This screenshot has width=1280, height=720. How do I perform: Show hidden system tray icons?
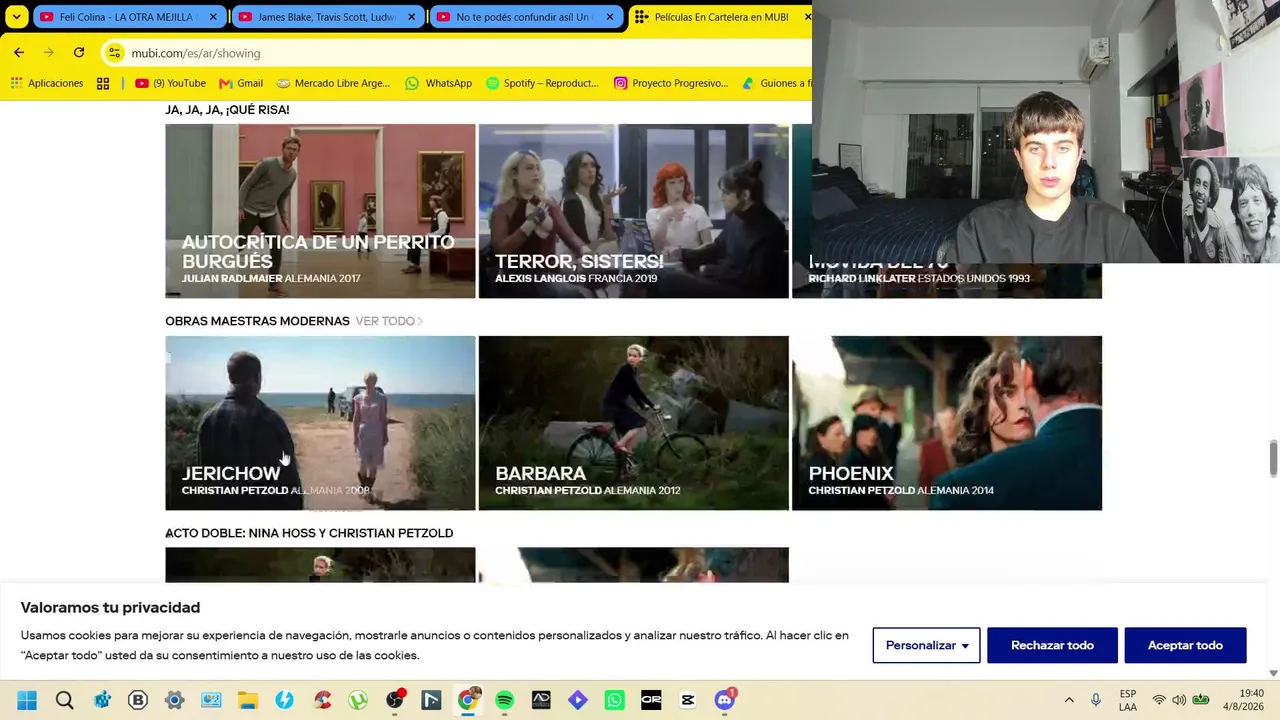tap(1069, 700)
